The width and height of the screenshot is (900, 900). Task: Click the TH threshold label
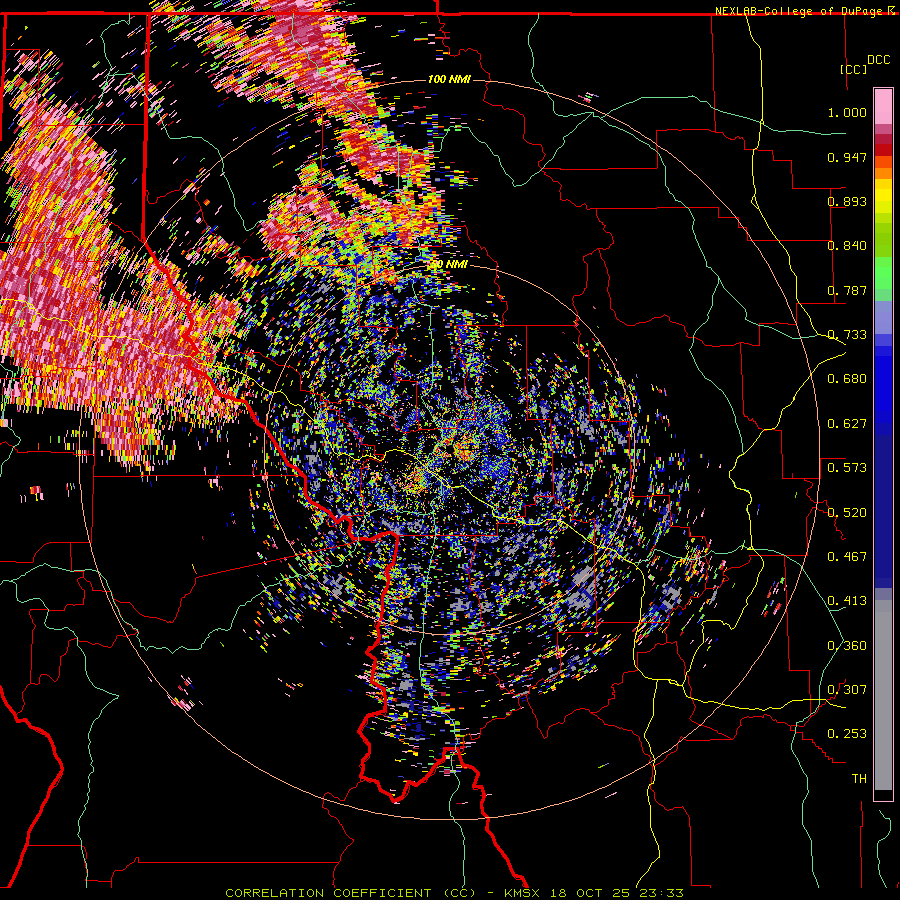click(859, 779)
